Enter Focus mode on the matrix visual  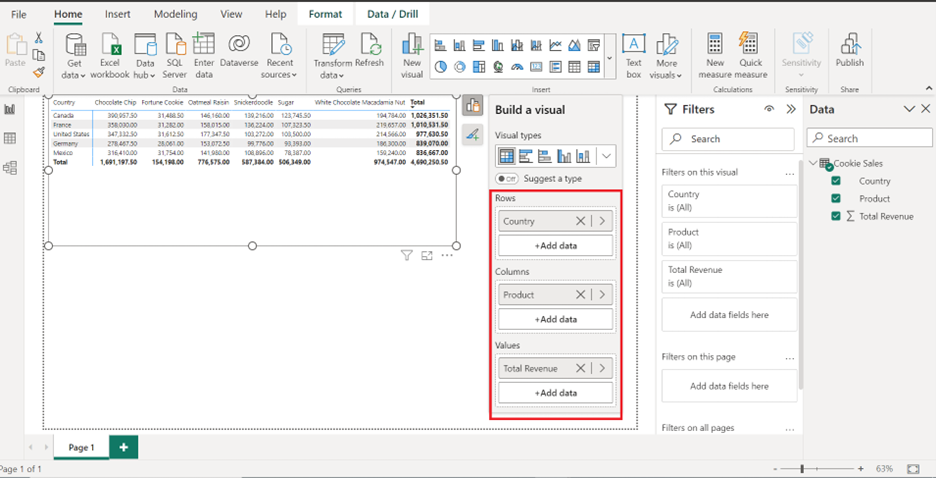426,255
